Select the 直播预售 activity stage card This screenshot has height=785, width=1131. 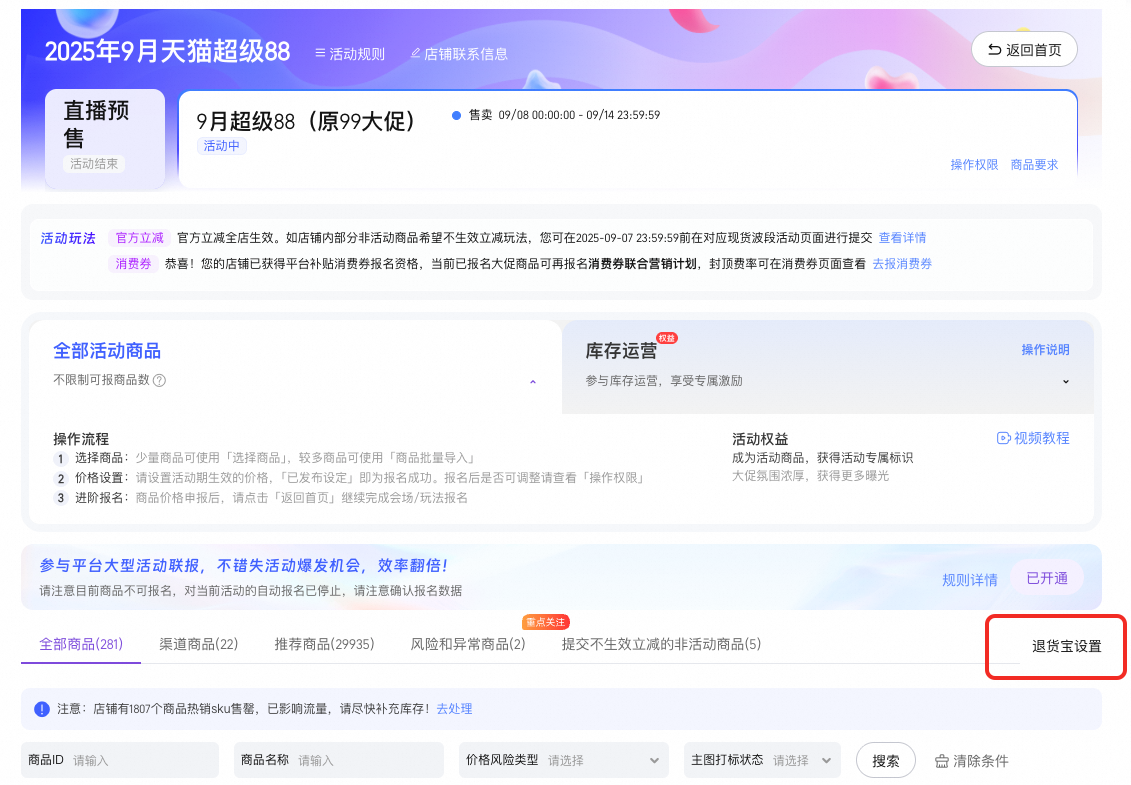(x=105, y=139)
